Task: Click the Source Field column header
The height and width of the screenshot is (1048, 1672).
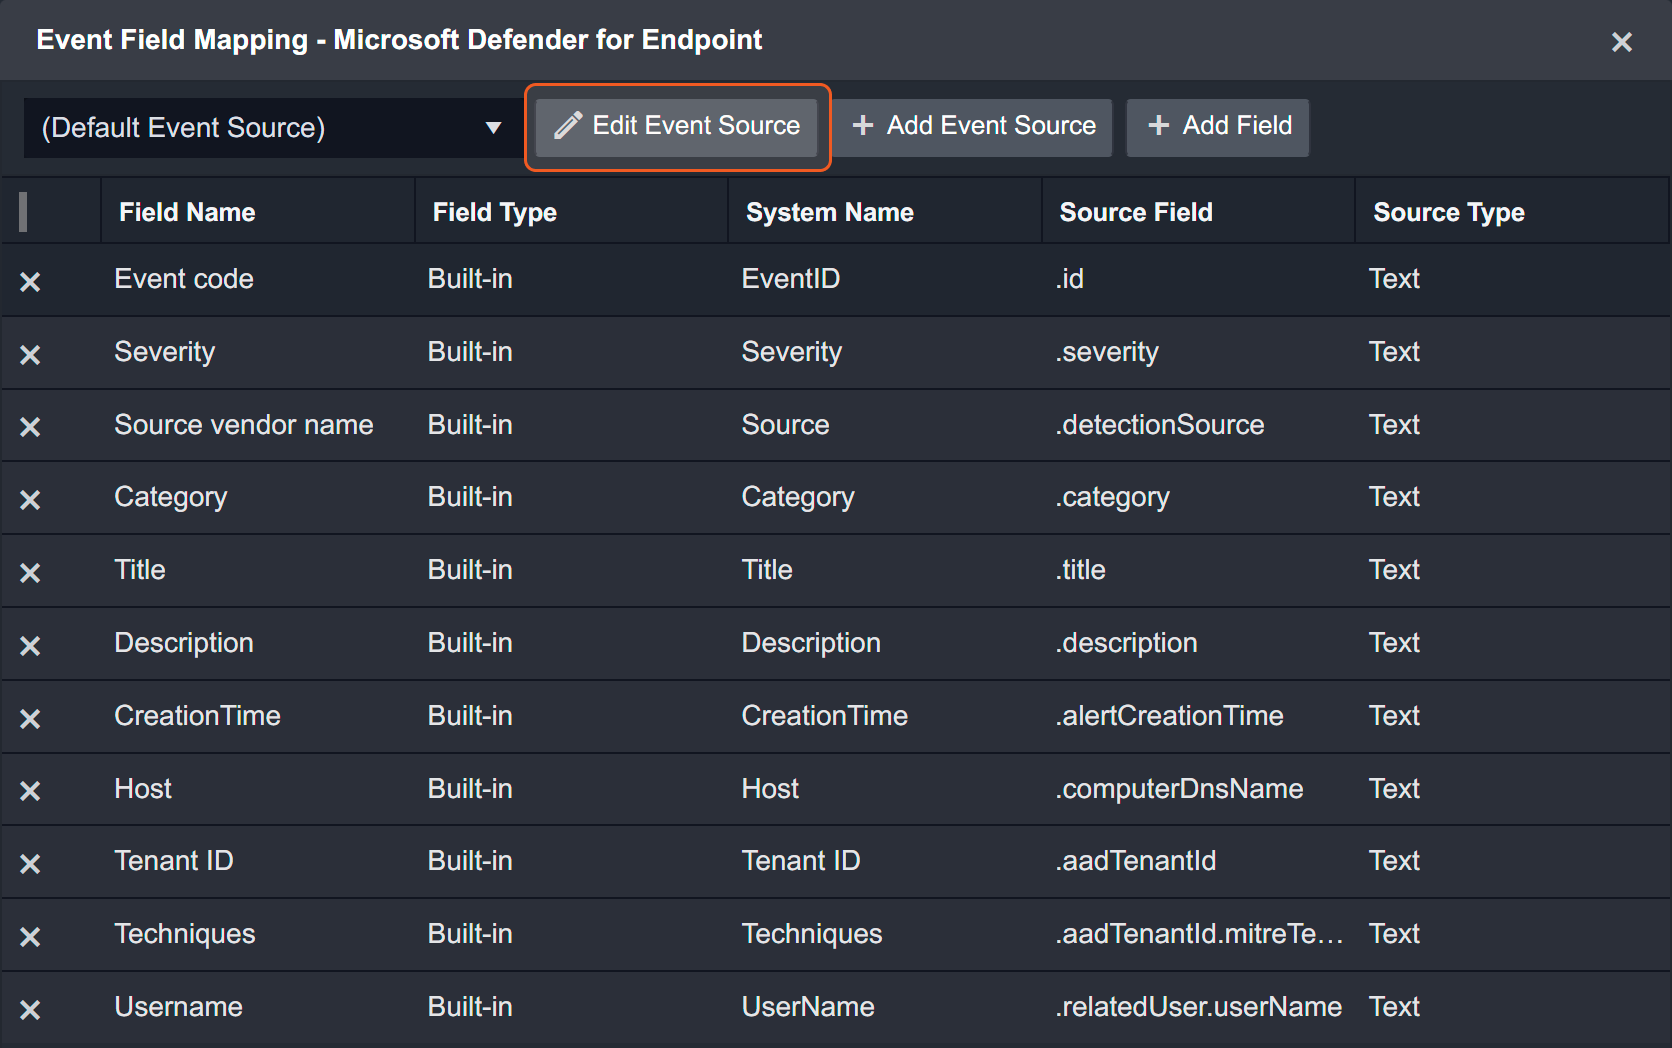Action: (1135, 212)
